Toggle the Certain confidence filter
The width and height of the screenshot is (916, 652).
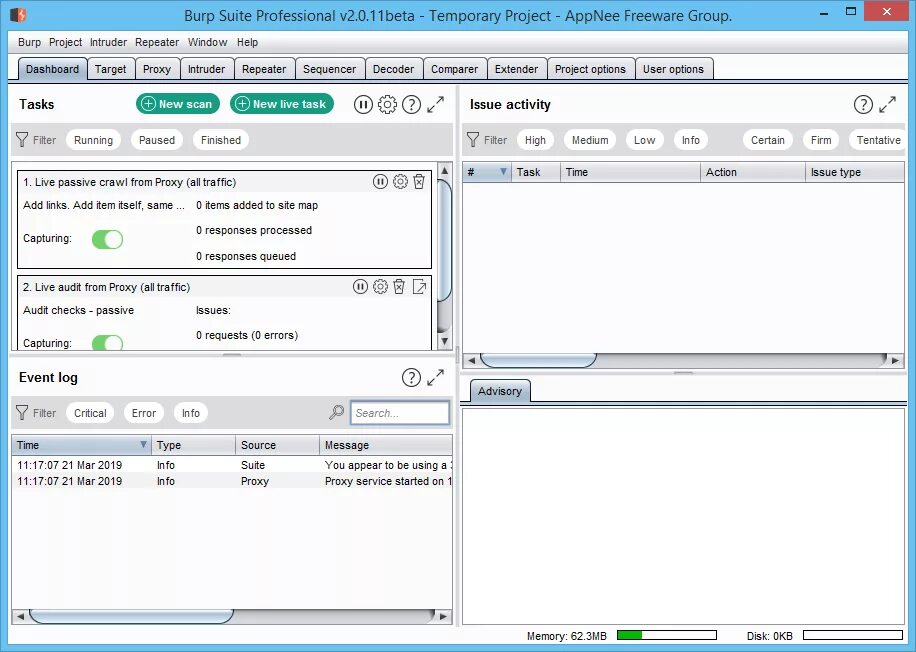(x=768, y=140)
